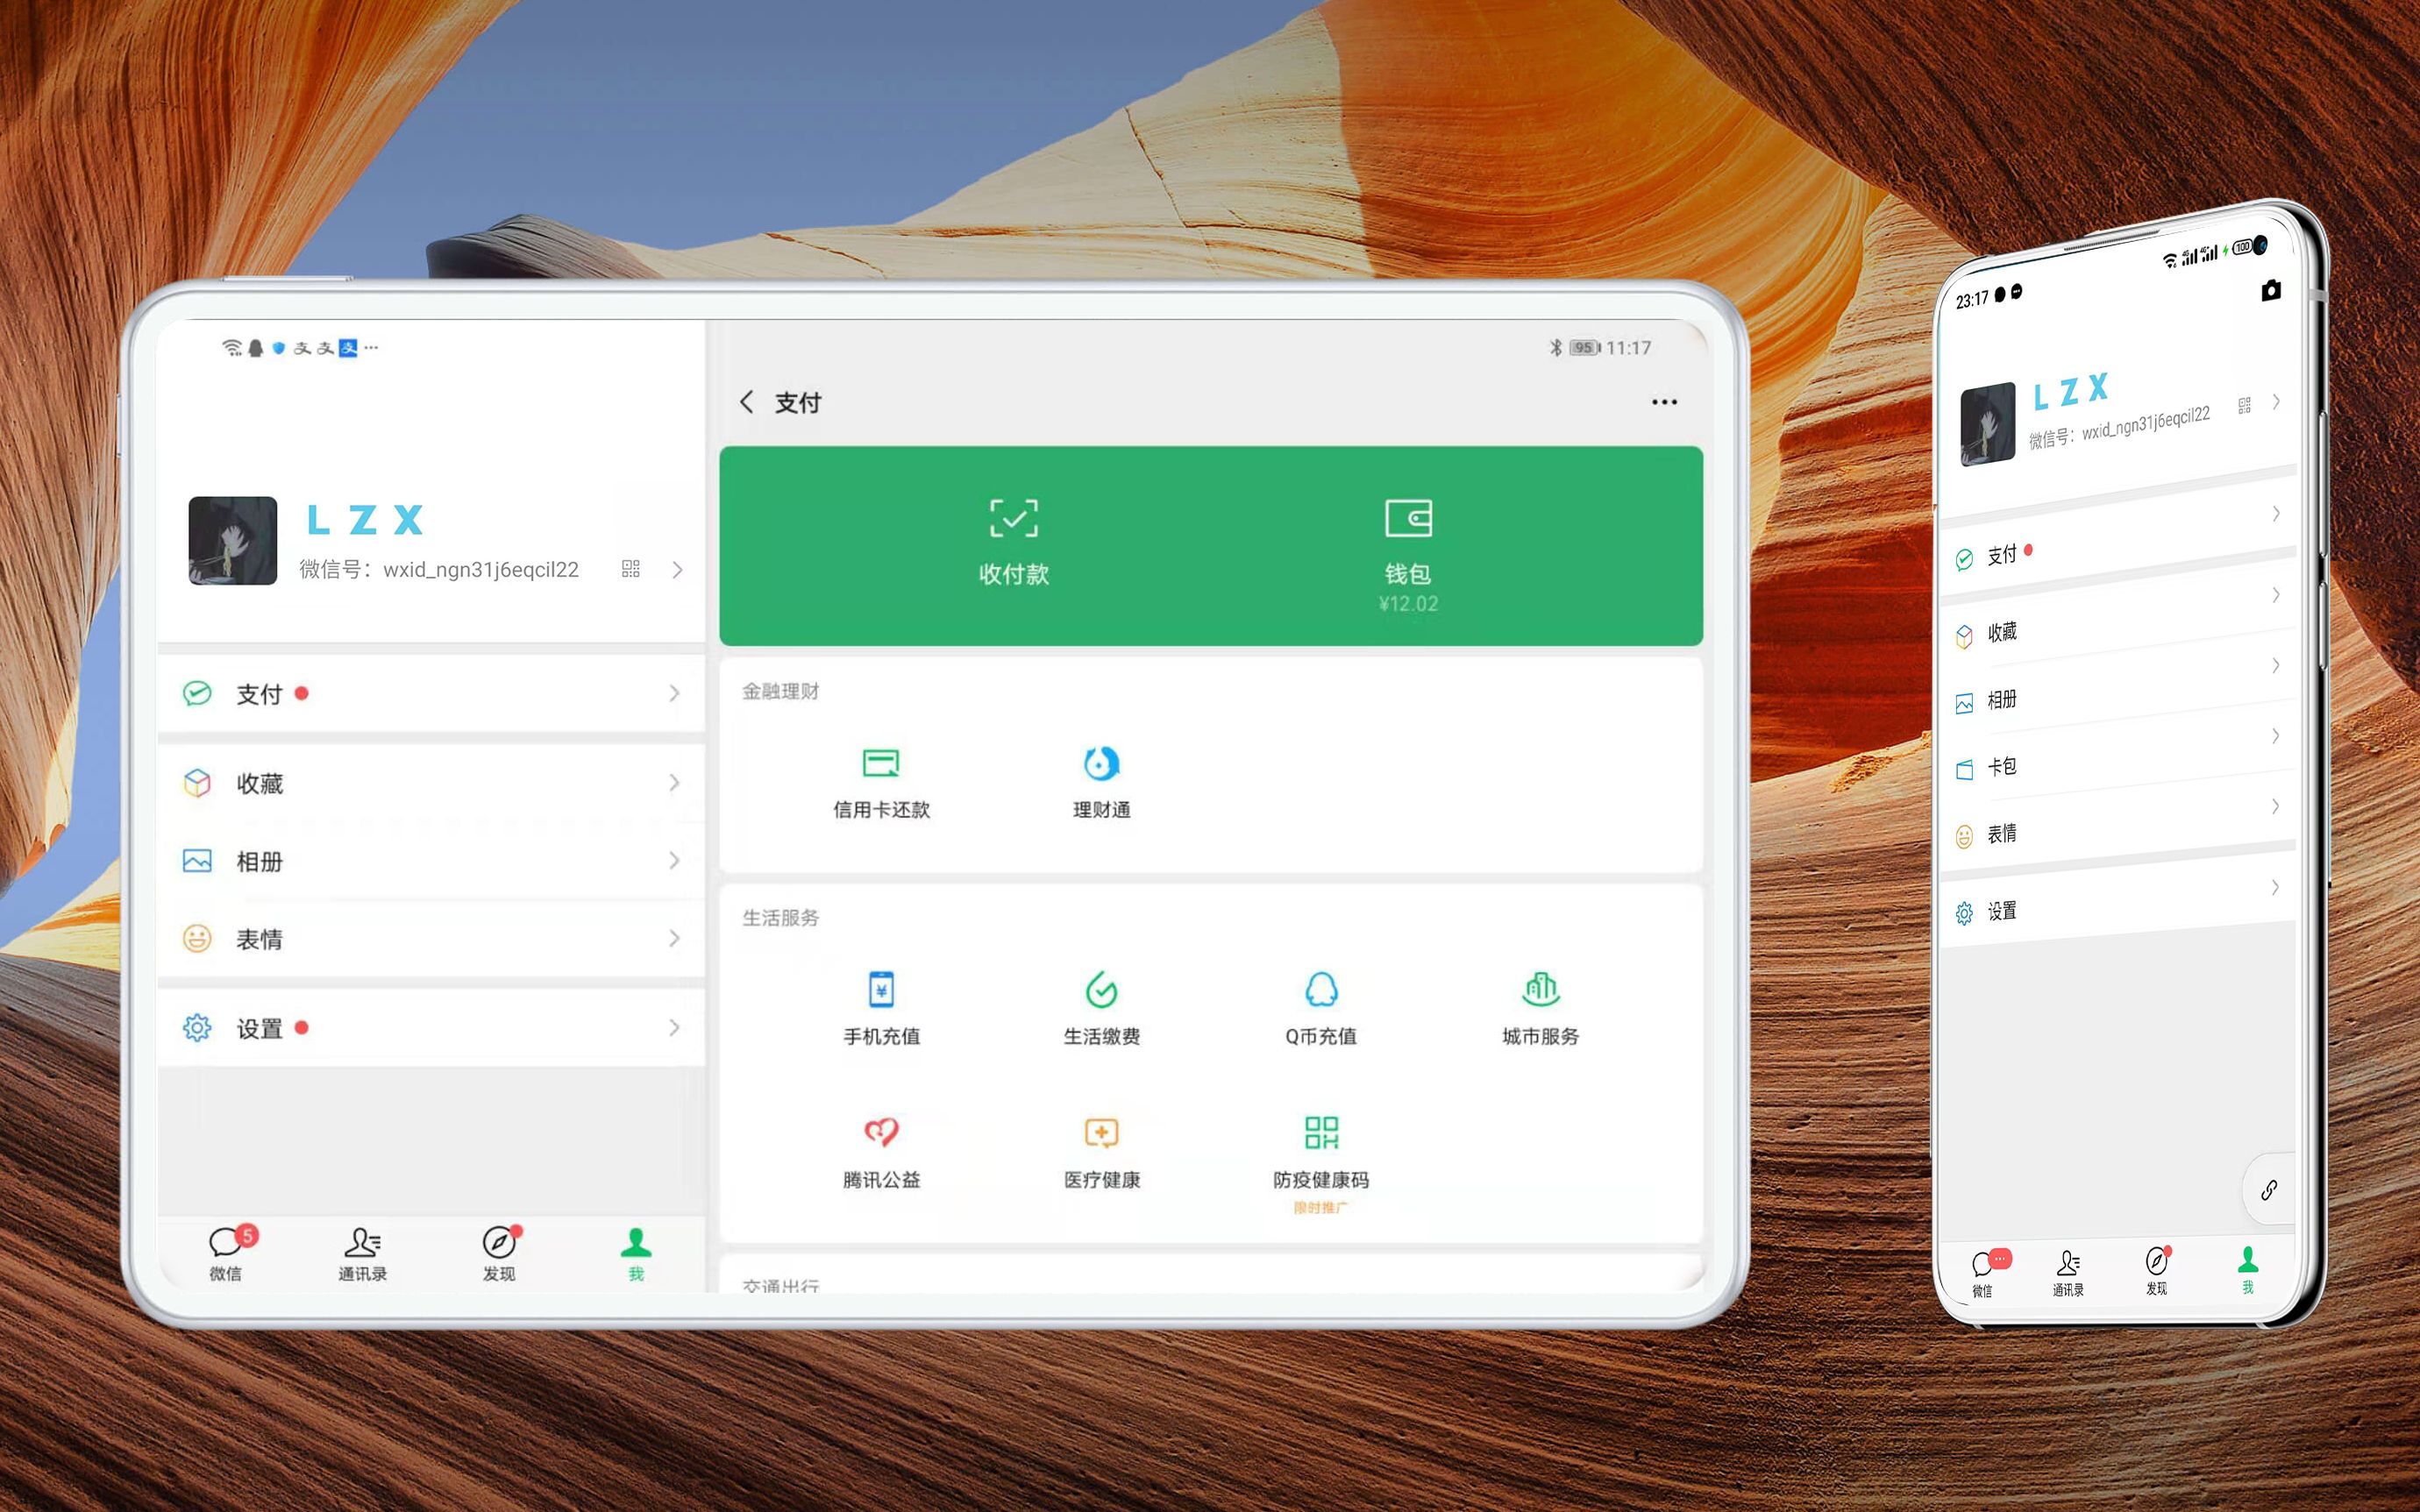Click 金融理财 section heading on tablet

coord(780,691)
